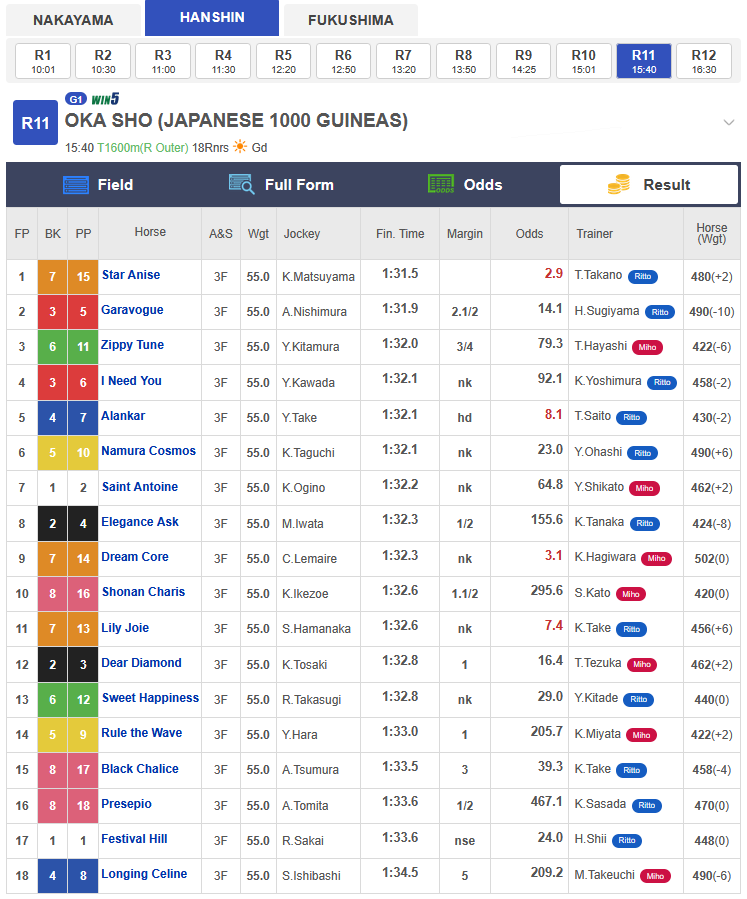Image resolution: width=747 pixels, height=899 pixels.
Task: Open the FUKUSHIMA racecourse tab
Action: click(351, 20)
